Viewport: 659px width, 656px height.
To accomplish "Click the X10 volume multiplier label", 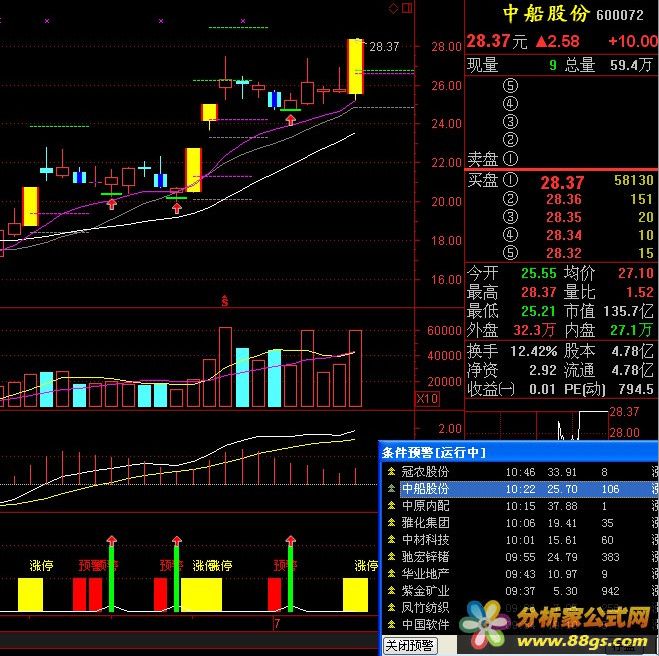I will tap(427, 398).
